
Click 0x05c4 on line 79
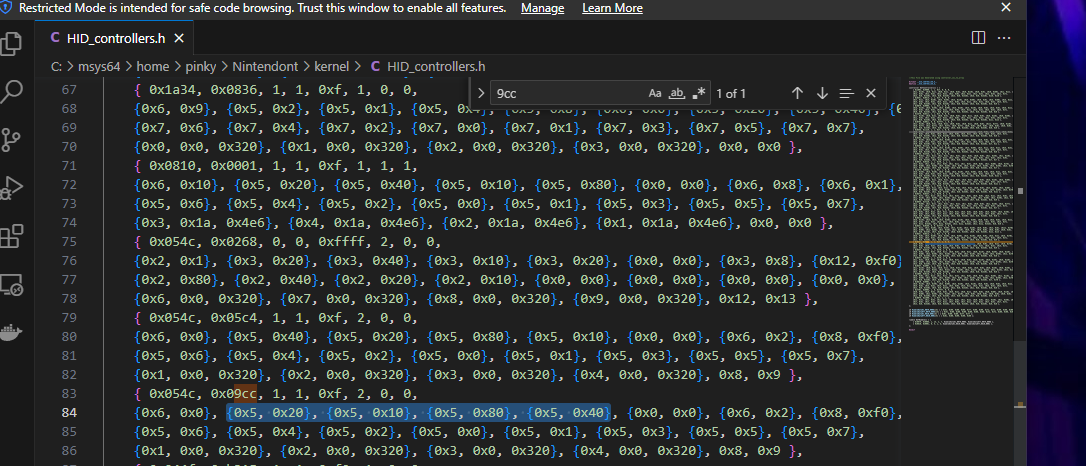pos(233,318)
